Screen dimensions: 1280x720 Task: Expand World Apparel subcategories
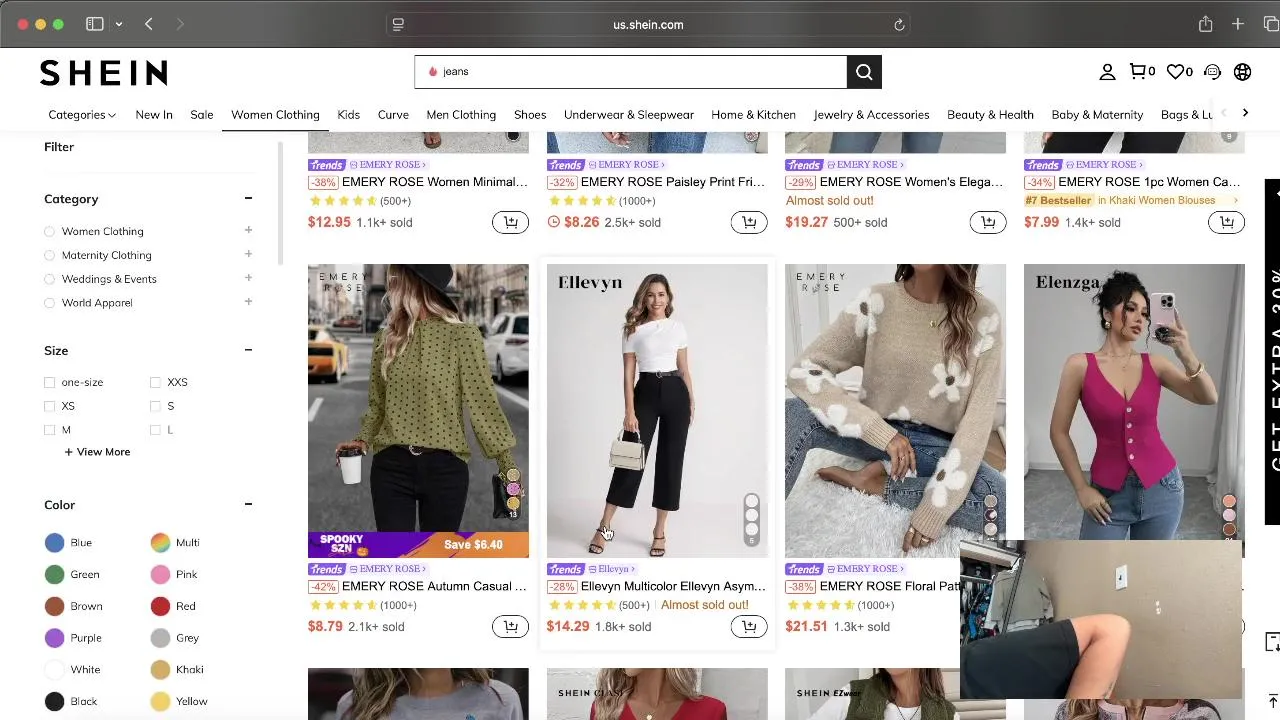(248, 302)
